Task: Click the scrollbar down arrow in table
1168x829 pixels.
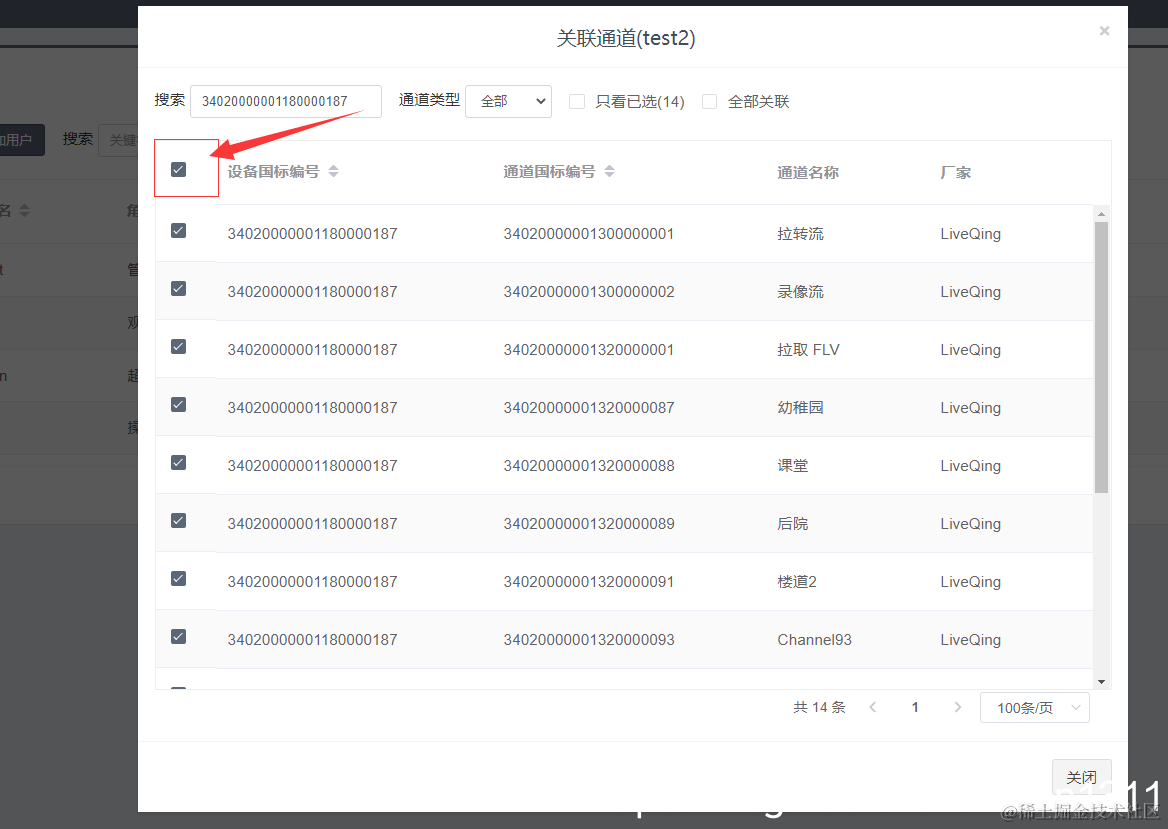Action: [1102, 682]
